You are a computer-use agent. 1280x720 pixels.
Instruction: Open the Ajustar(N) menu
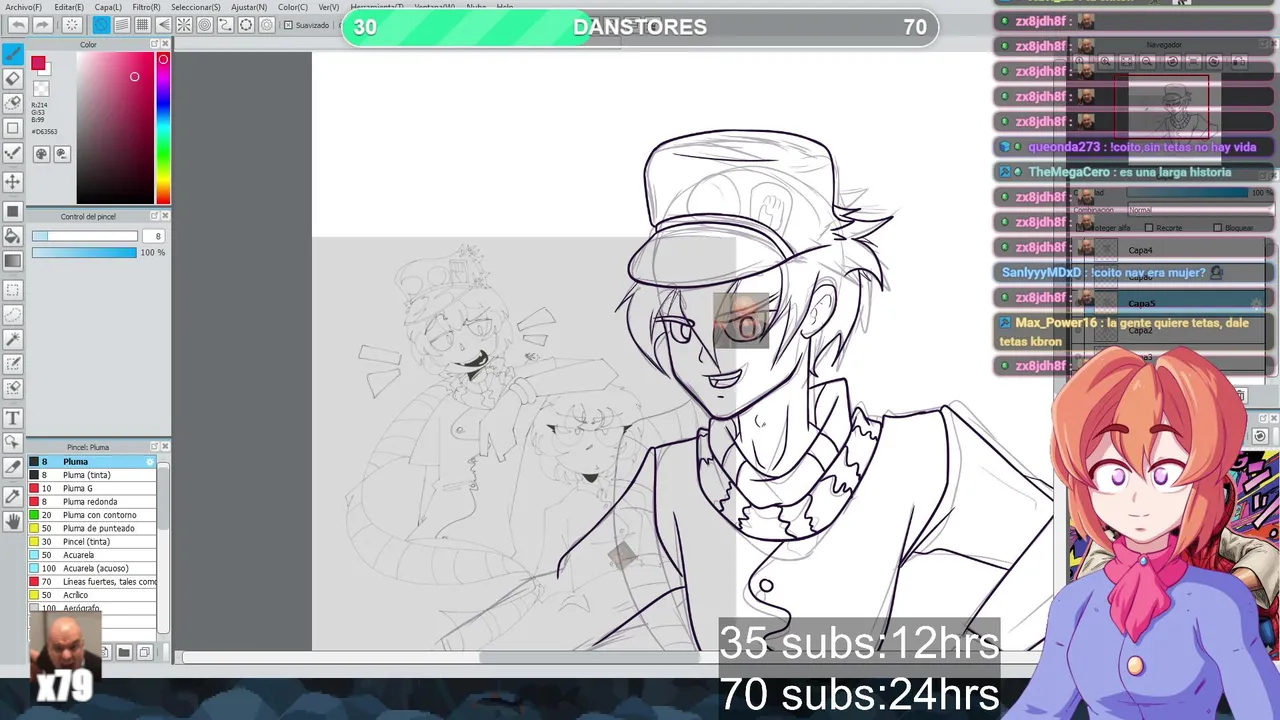tap(249, 7)
